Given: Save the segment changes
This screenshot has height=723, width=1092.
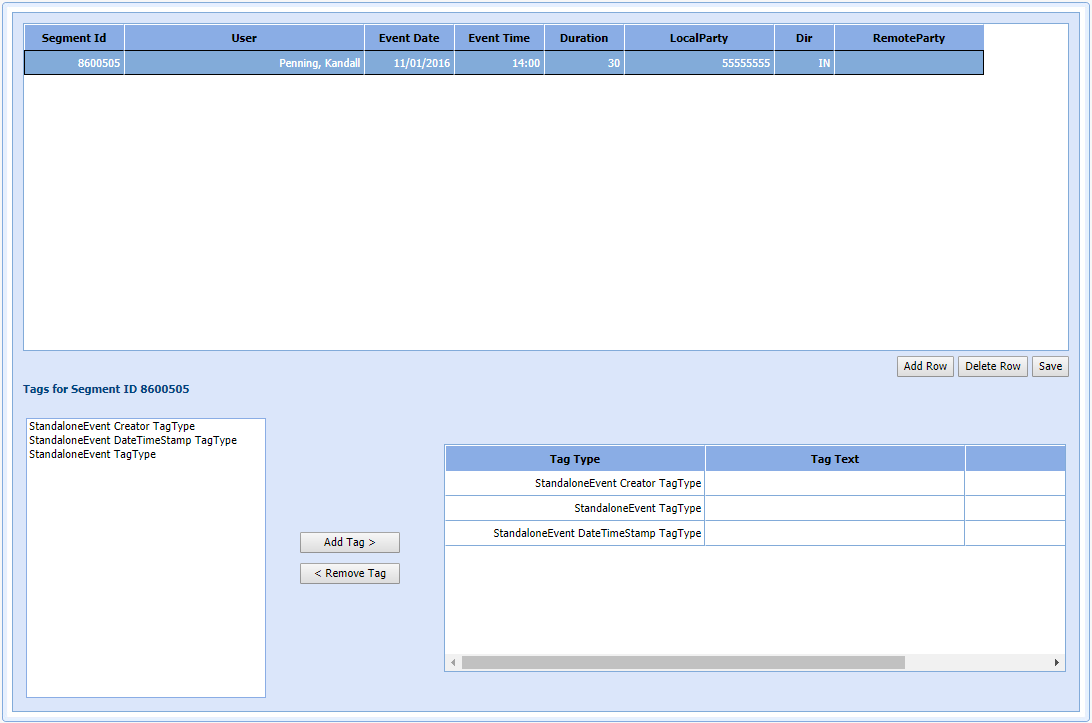Looking at the screenshot, I should coord(1050,366).
